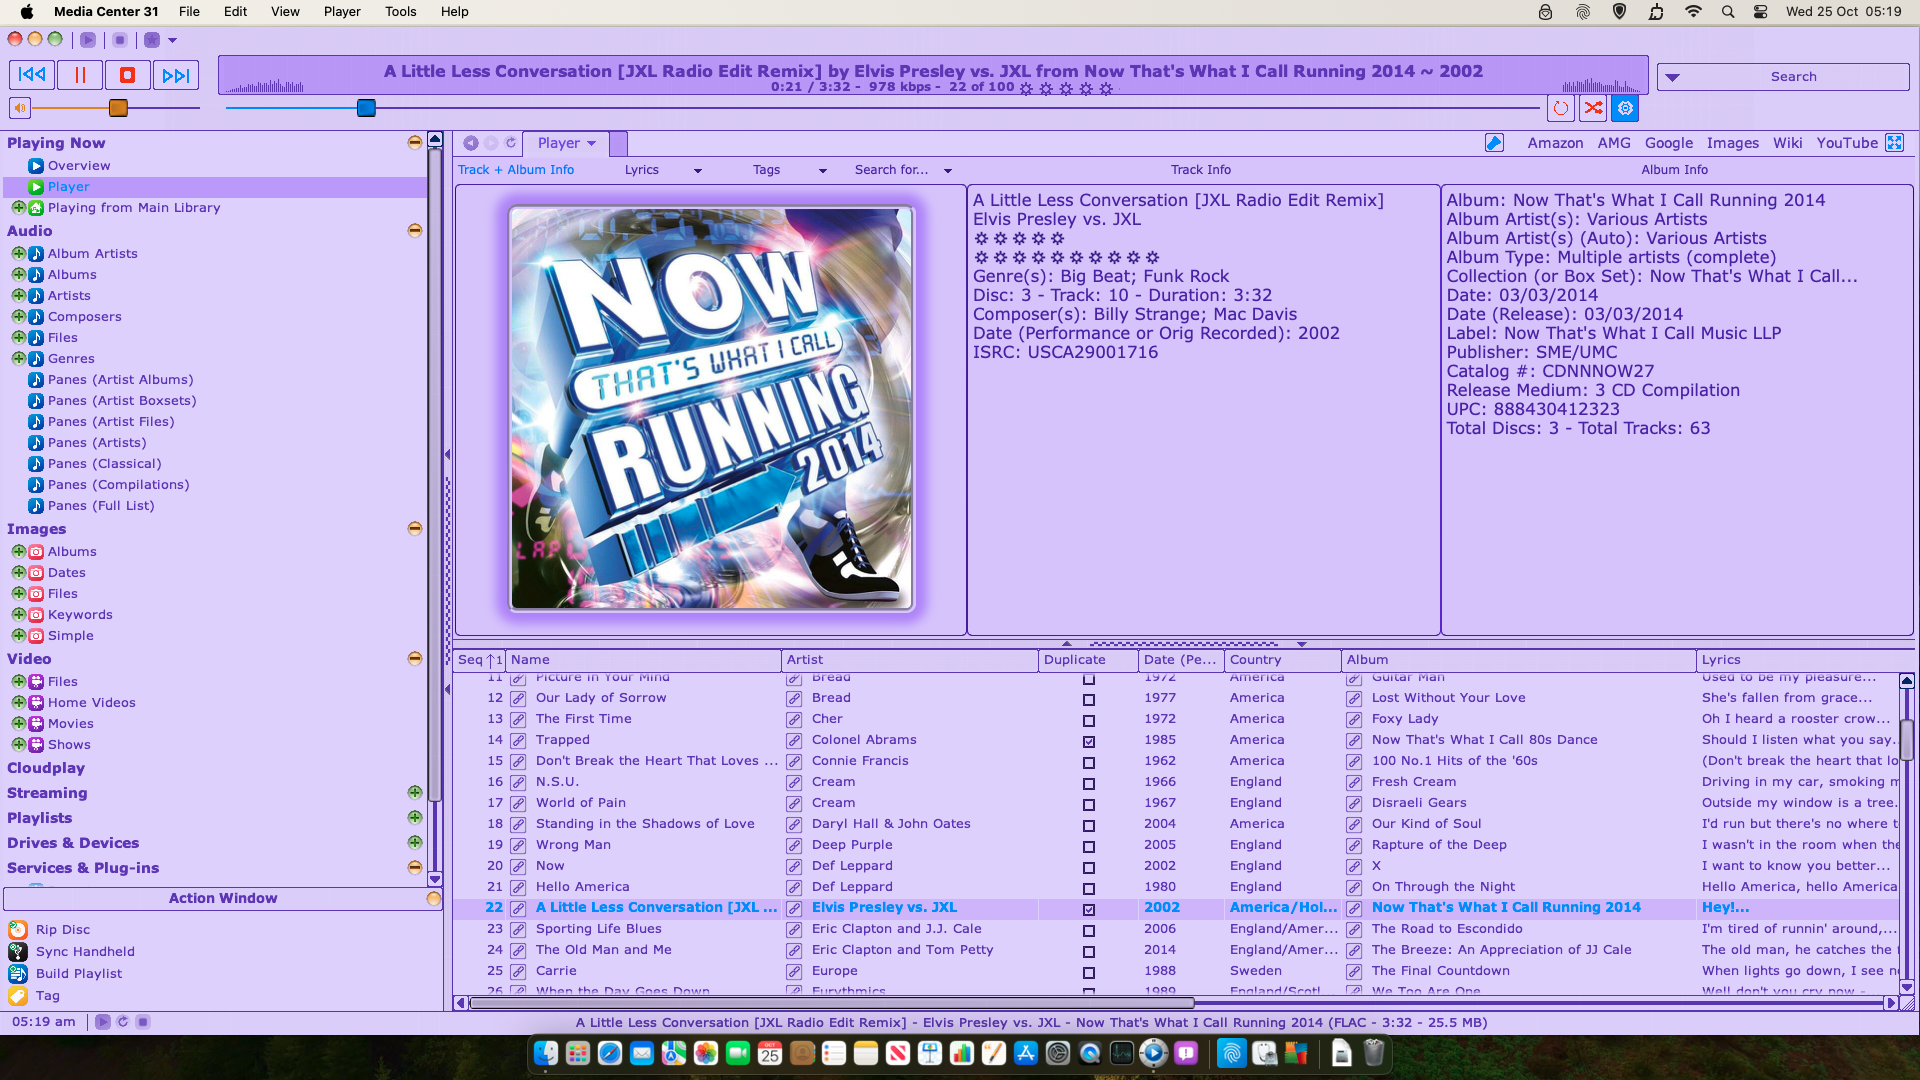The image size is (1920, 1080).
Task: Click the back navigation arrow icon
Action: (x=470, y=143)
